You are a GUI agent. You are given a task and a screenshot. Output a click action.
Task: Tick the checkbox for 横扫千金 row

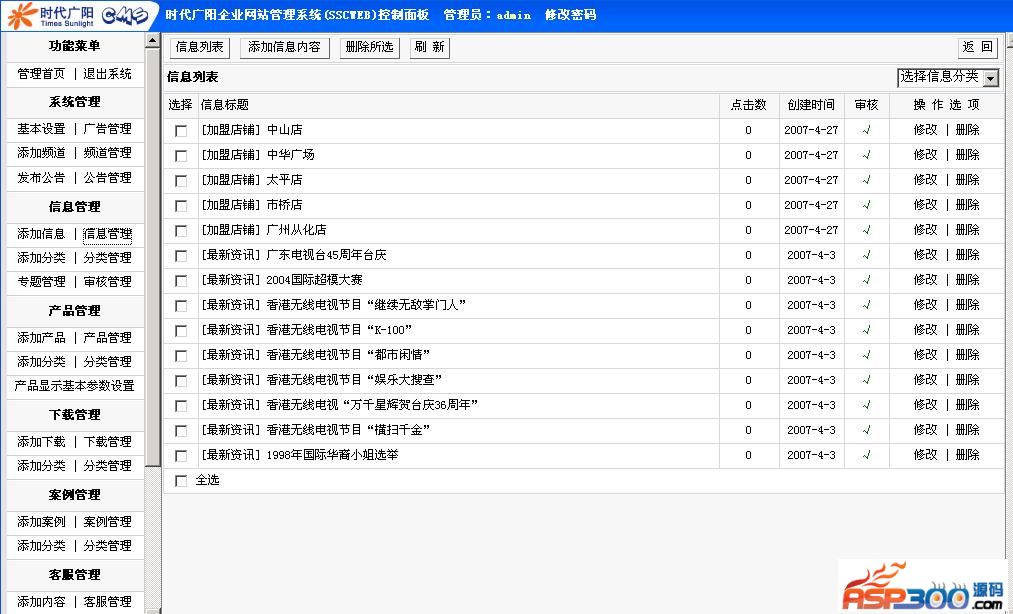181,431
